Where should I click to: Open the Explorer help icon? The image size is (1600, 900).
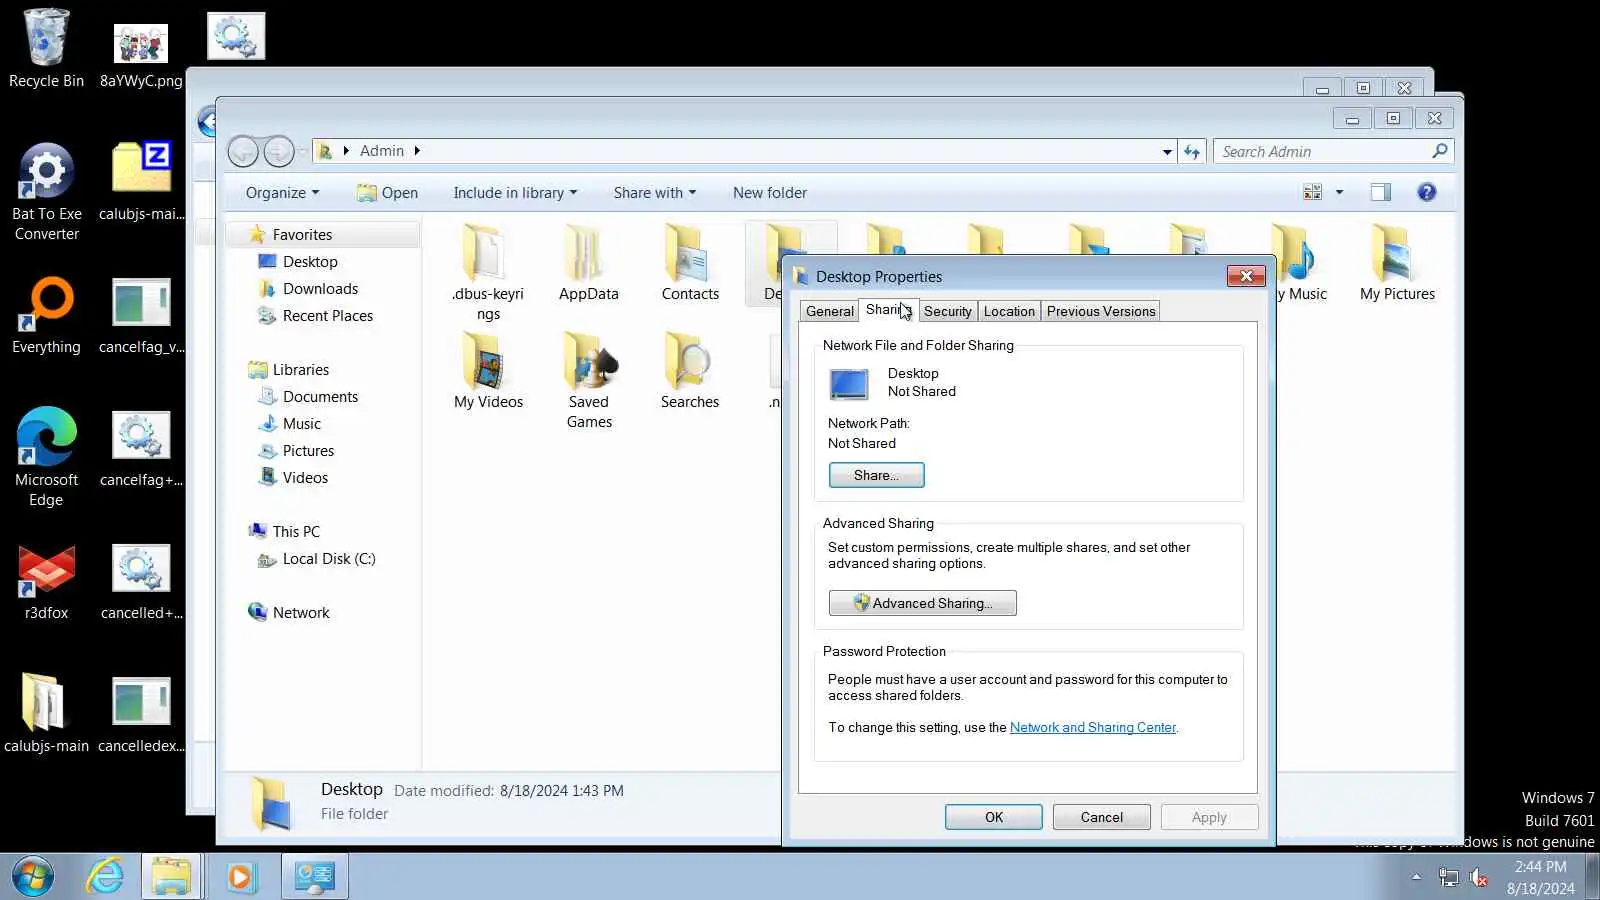coord(1427,192)
